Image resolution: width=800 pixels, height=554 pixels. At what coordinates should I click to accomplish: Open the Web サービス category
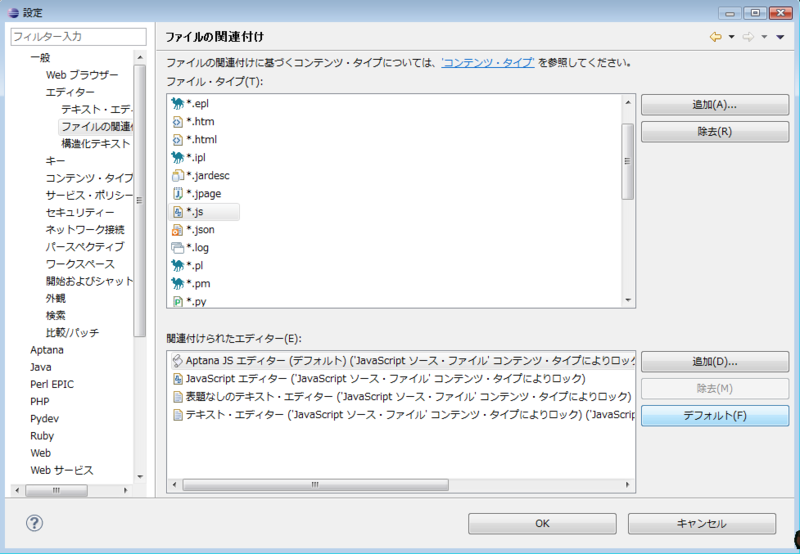coord(62,470)
